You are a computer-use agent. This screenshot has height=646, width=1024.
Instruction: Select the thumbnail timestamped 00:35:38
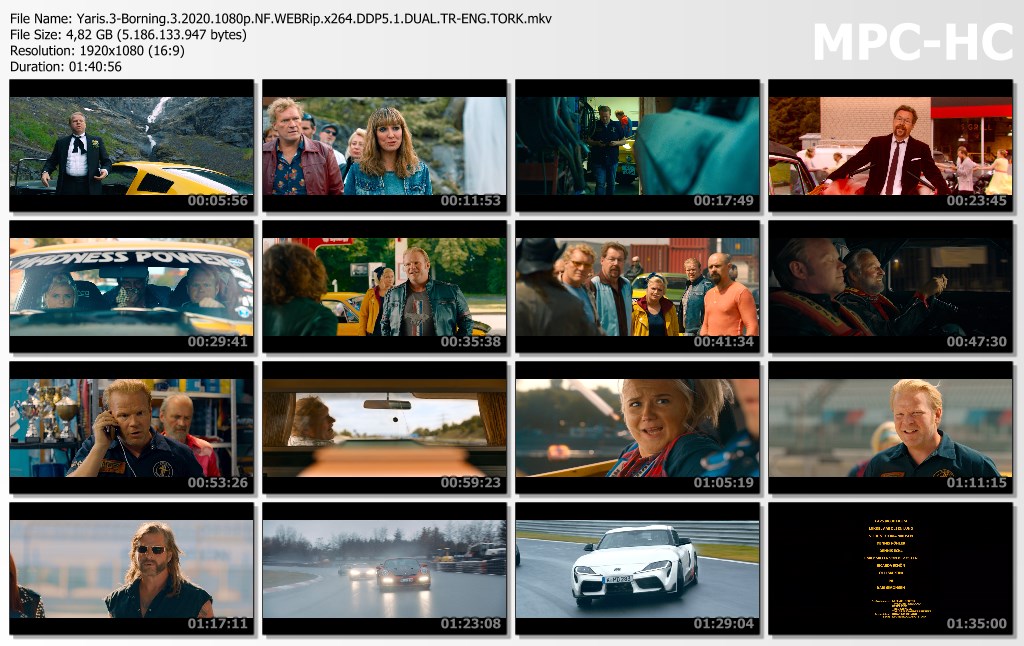(x=385, y=287)
